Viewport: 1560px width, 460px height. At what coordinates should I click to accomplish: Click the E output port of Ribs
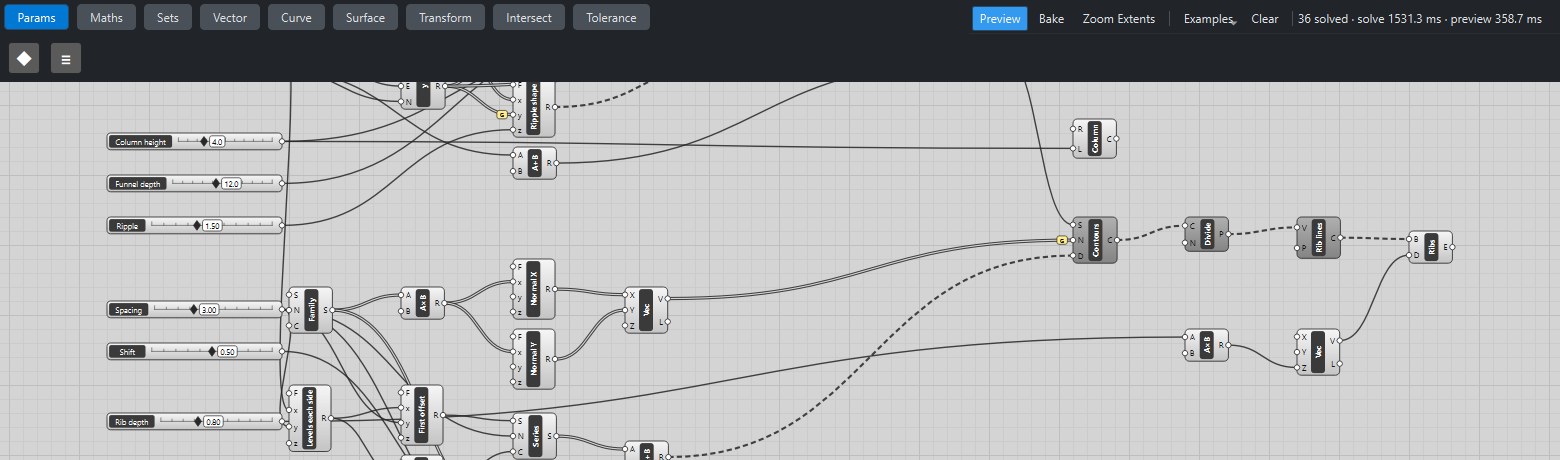1453,247
